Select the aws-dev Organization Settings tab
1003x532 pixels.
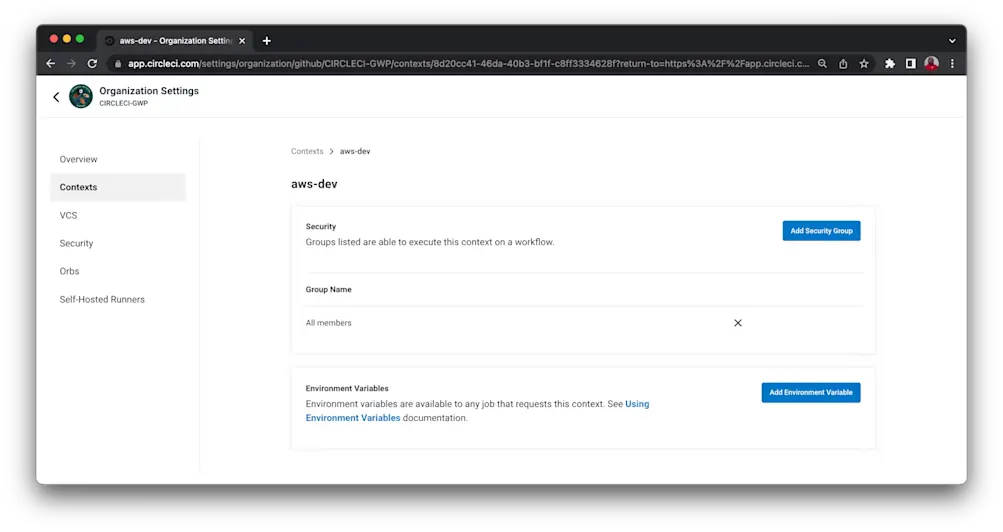click(x=174, y=41)
